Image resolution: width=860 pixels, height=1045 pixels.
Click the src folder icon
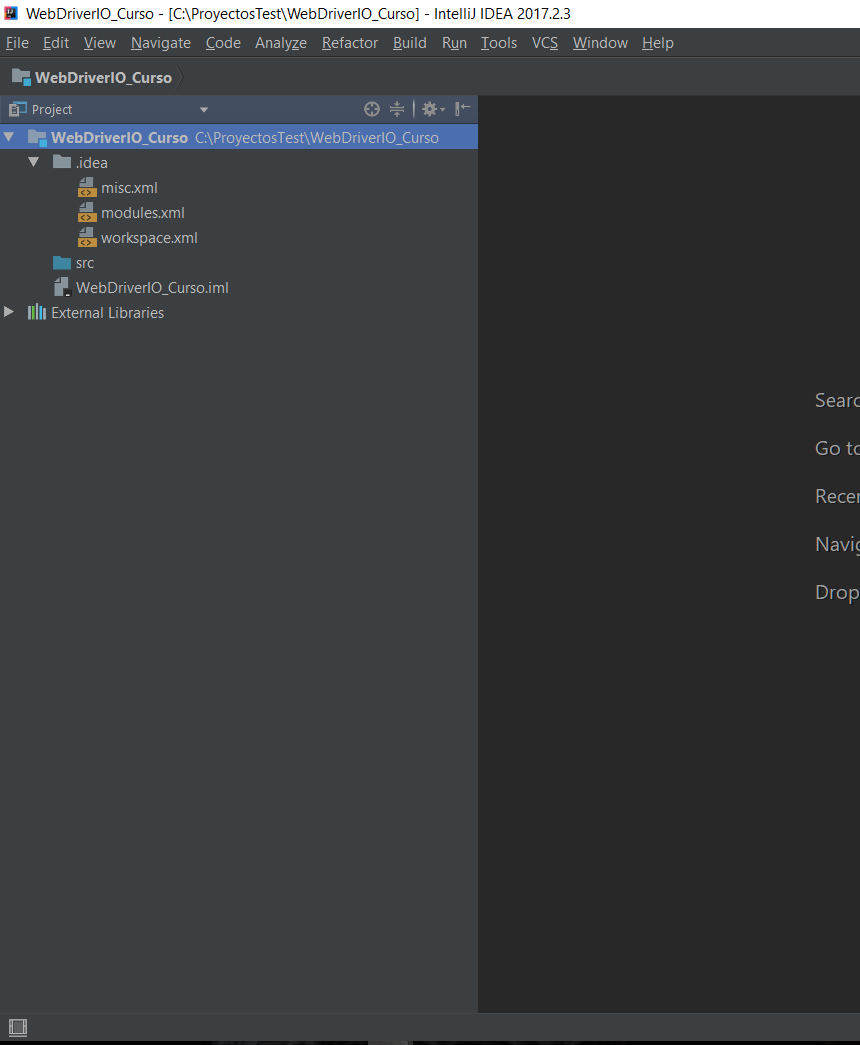62,263
